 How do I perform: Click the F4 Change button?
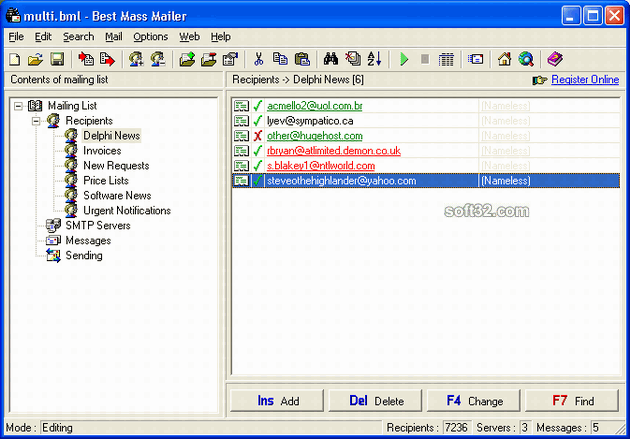click(x=474, y=400)
